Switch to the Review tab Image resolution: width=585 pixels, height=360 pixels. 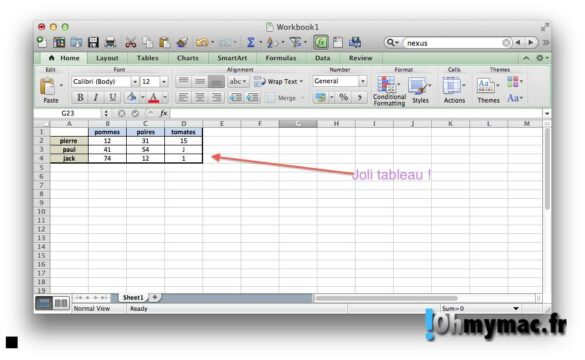[360, 58]
